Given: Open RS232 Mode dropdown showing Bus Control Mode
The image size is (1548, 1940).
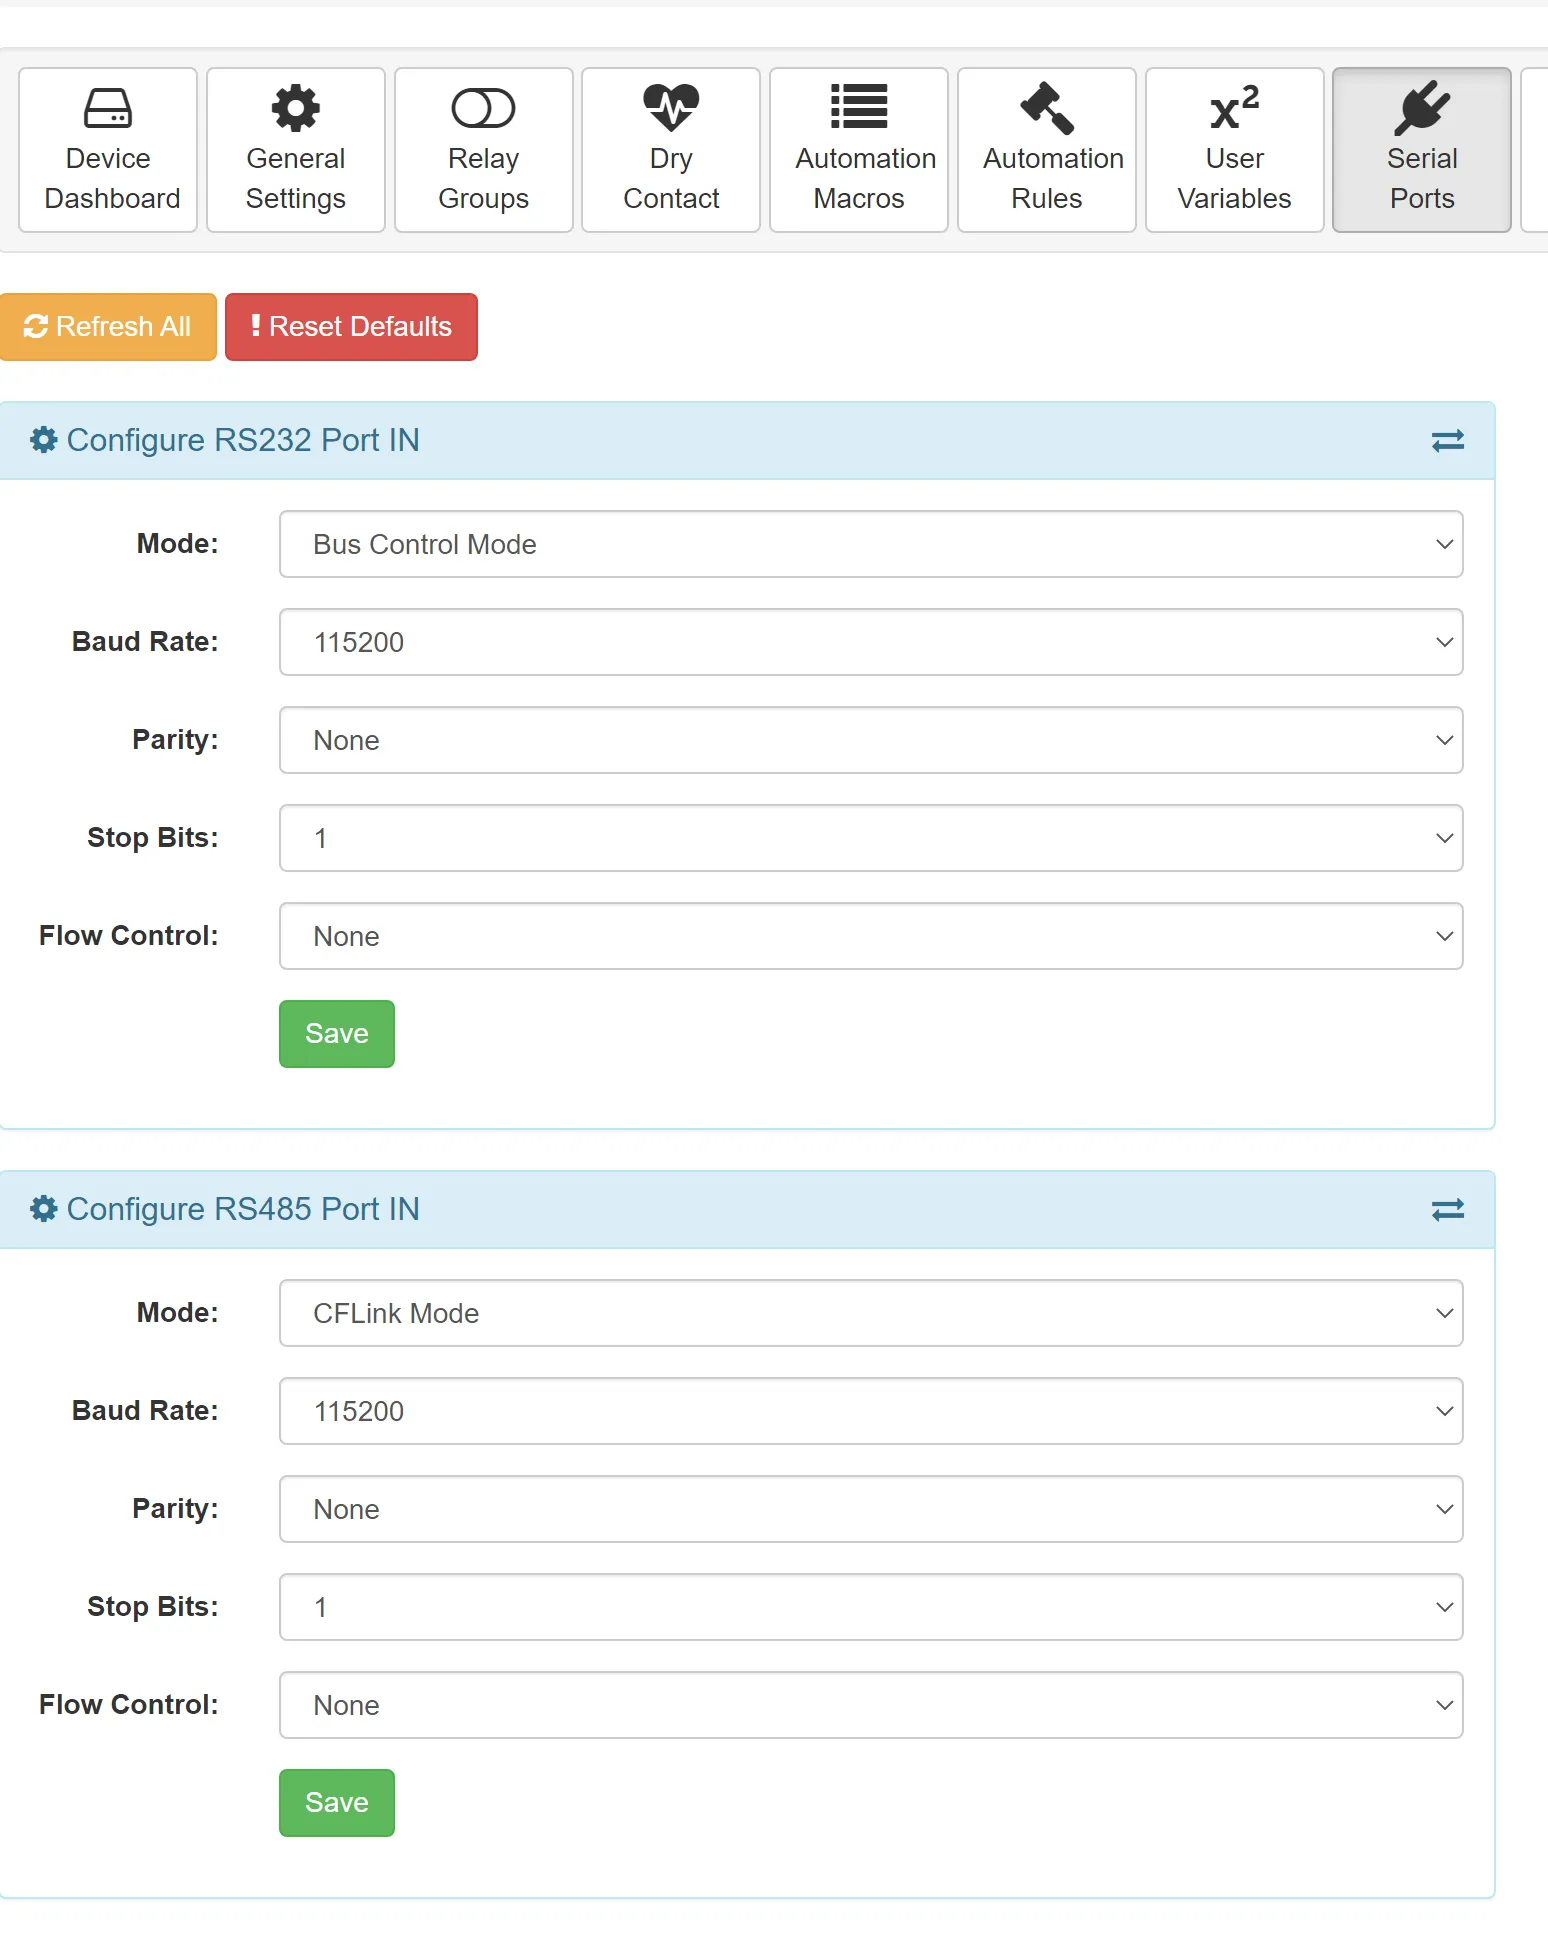Looking at the screenshot, I should [x=870, y=544].
